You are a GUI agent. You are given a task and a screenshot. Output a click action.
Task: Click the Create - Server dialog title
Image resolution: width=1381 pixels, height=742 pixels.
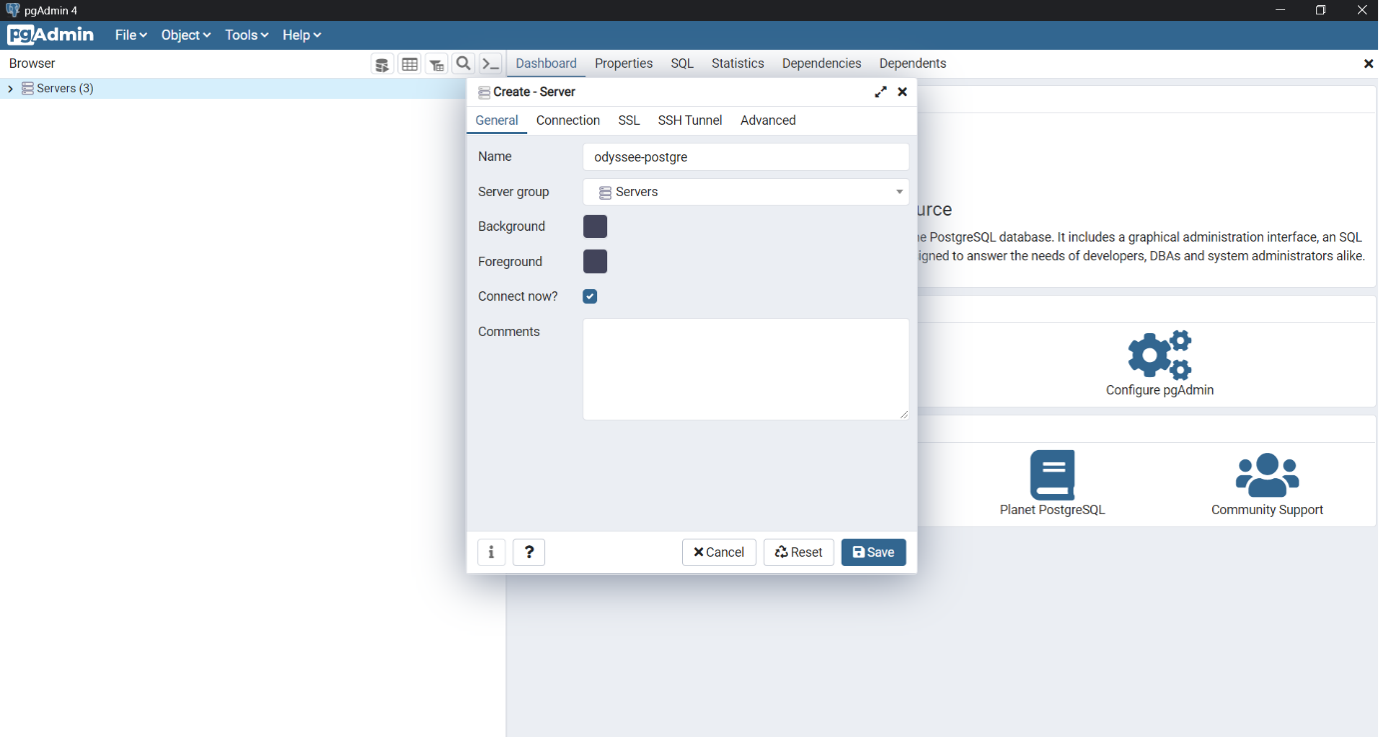[x=534, y=92]
